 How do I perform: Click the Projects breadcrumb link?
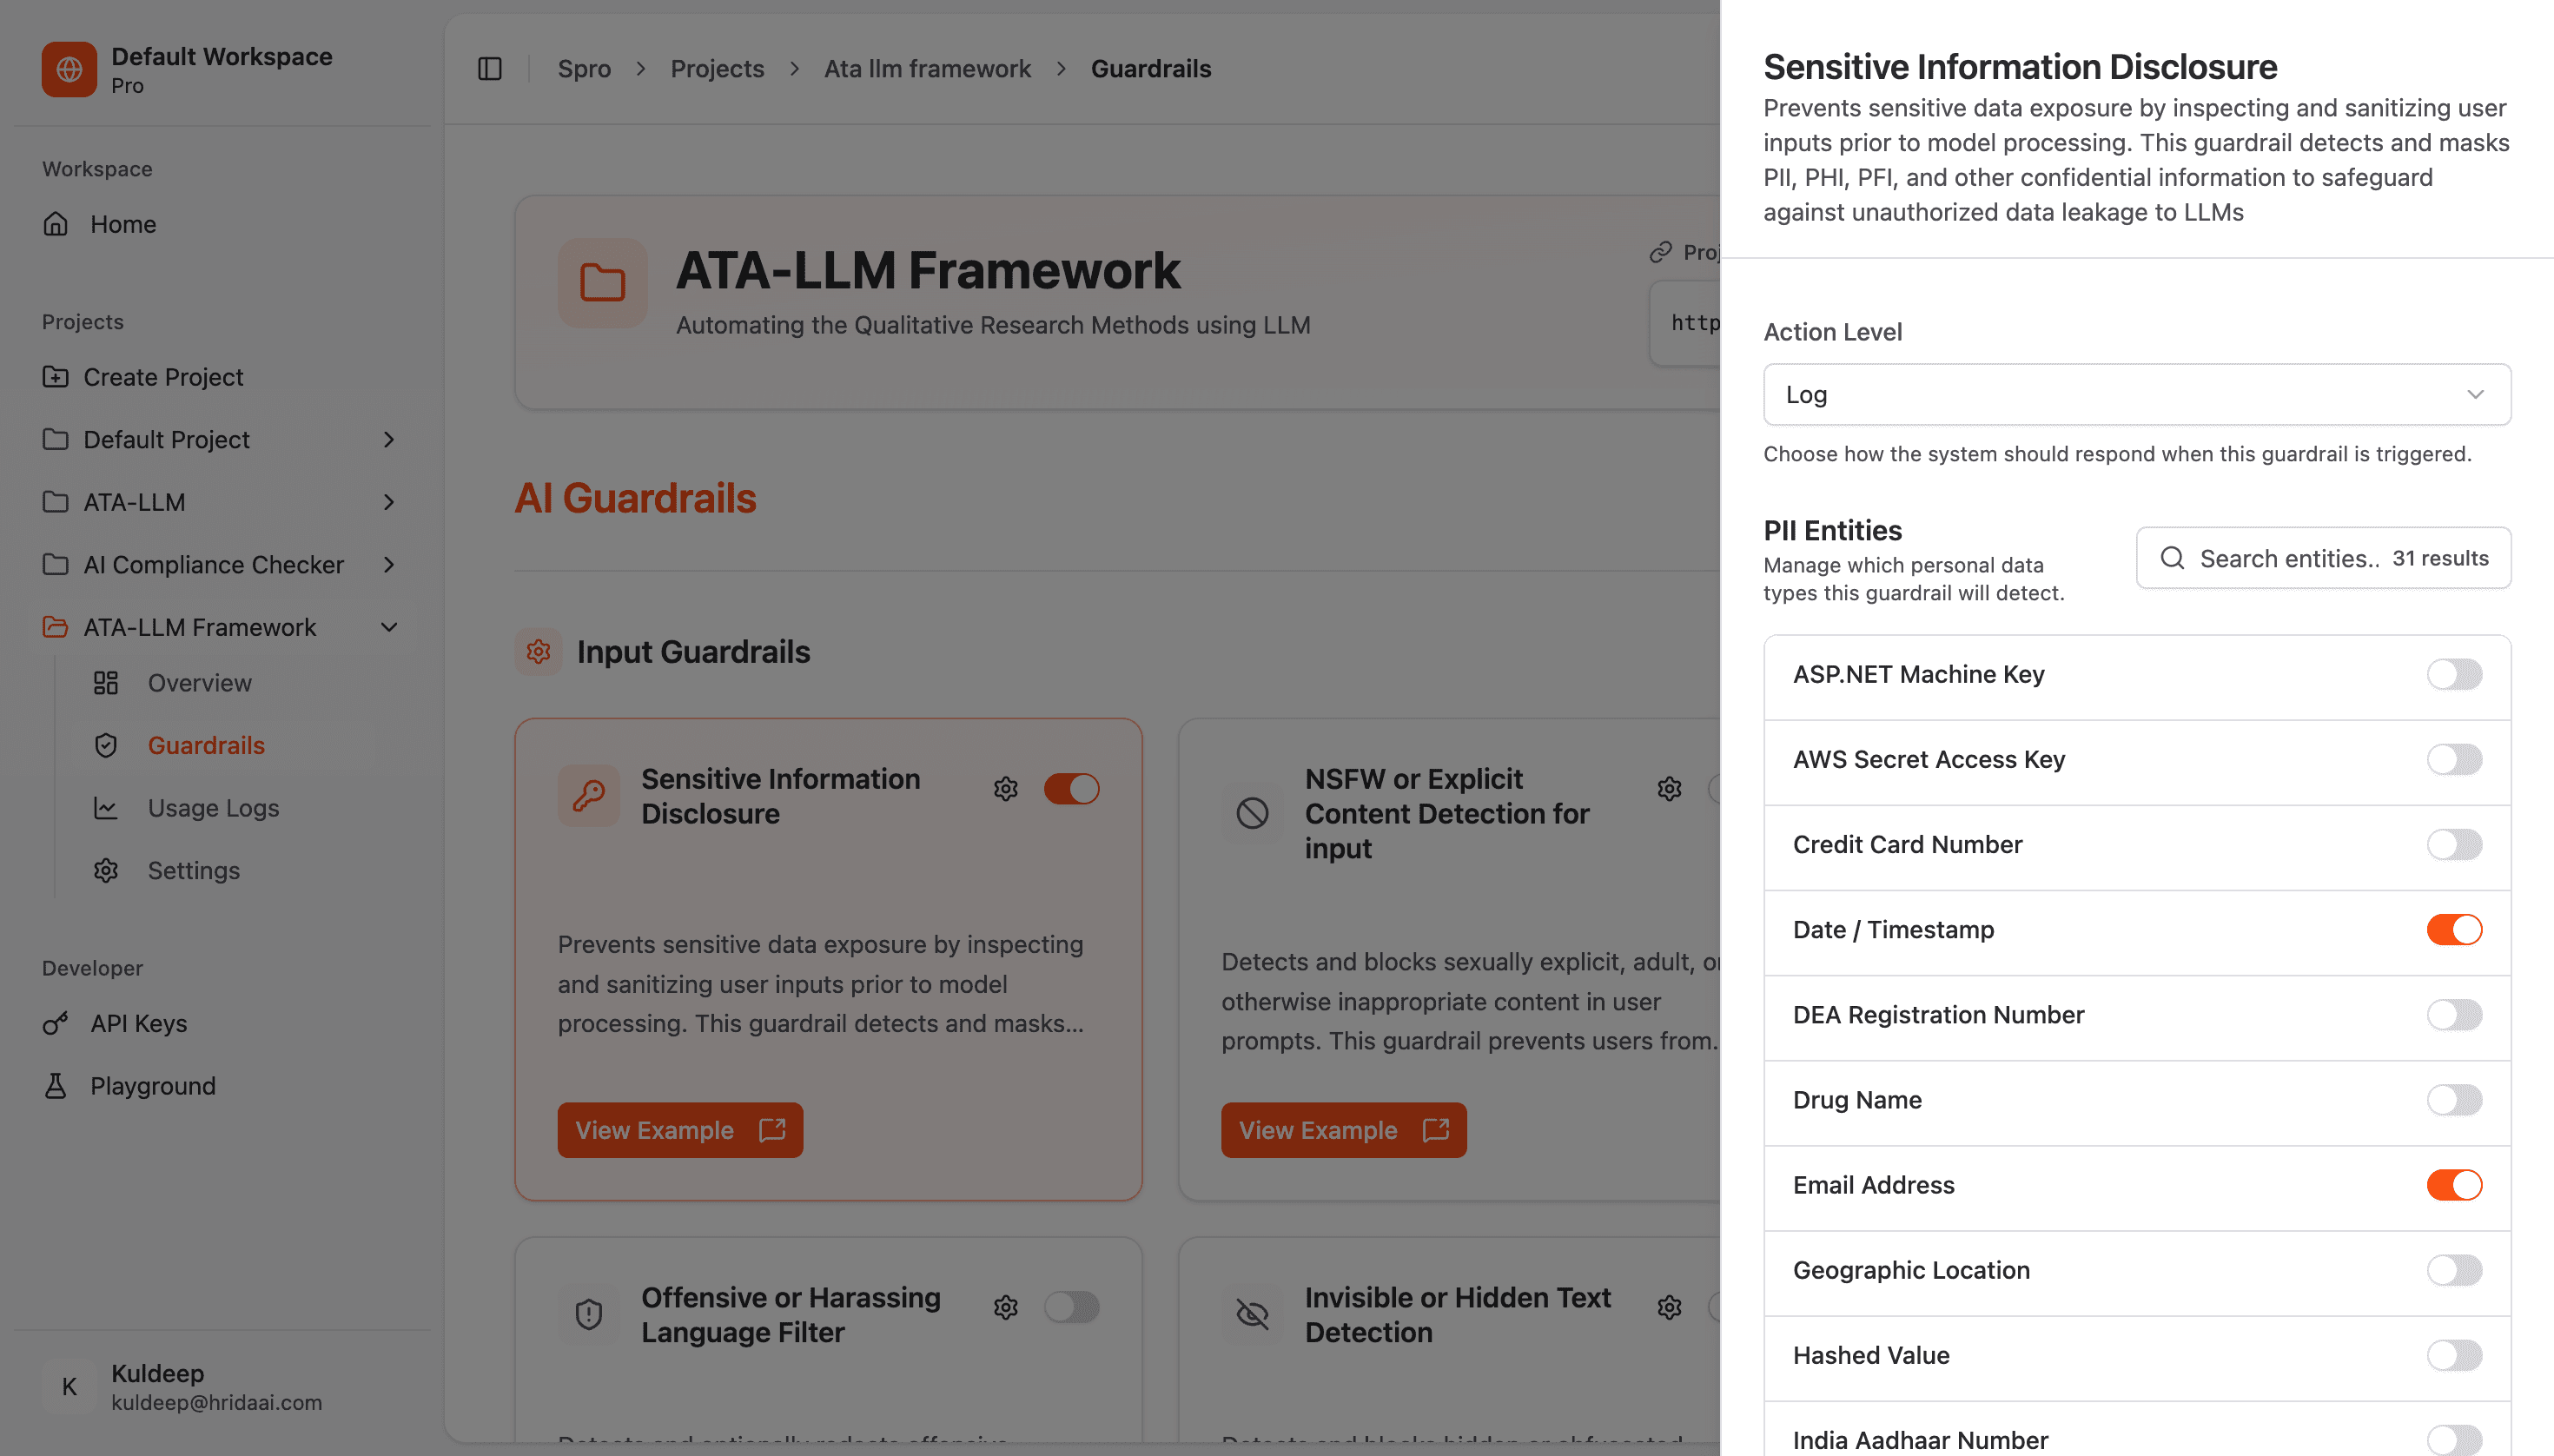(x=716, y=69)
